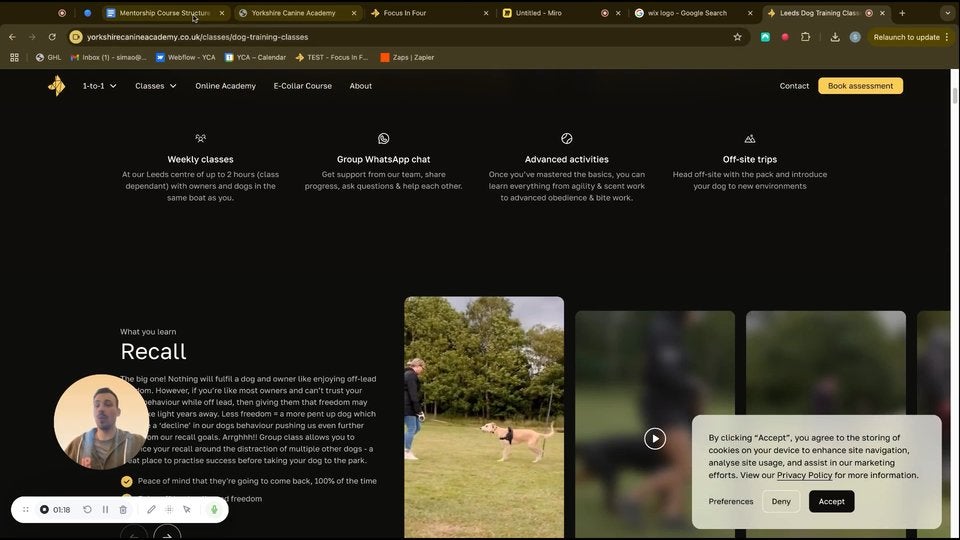Click Relaunch to update button
The height and width of the screenshot is (540, 960).
coord(906,37)
